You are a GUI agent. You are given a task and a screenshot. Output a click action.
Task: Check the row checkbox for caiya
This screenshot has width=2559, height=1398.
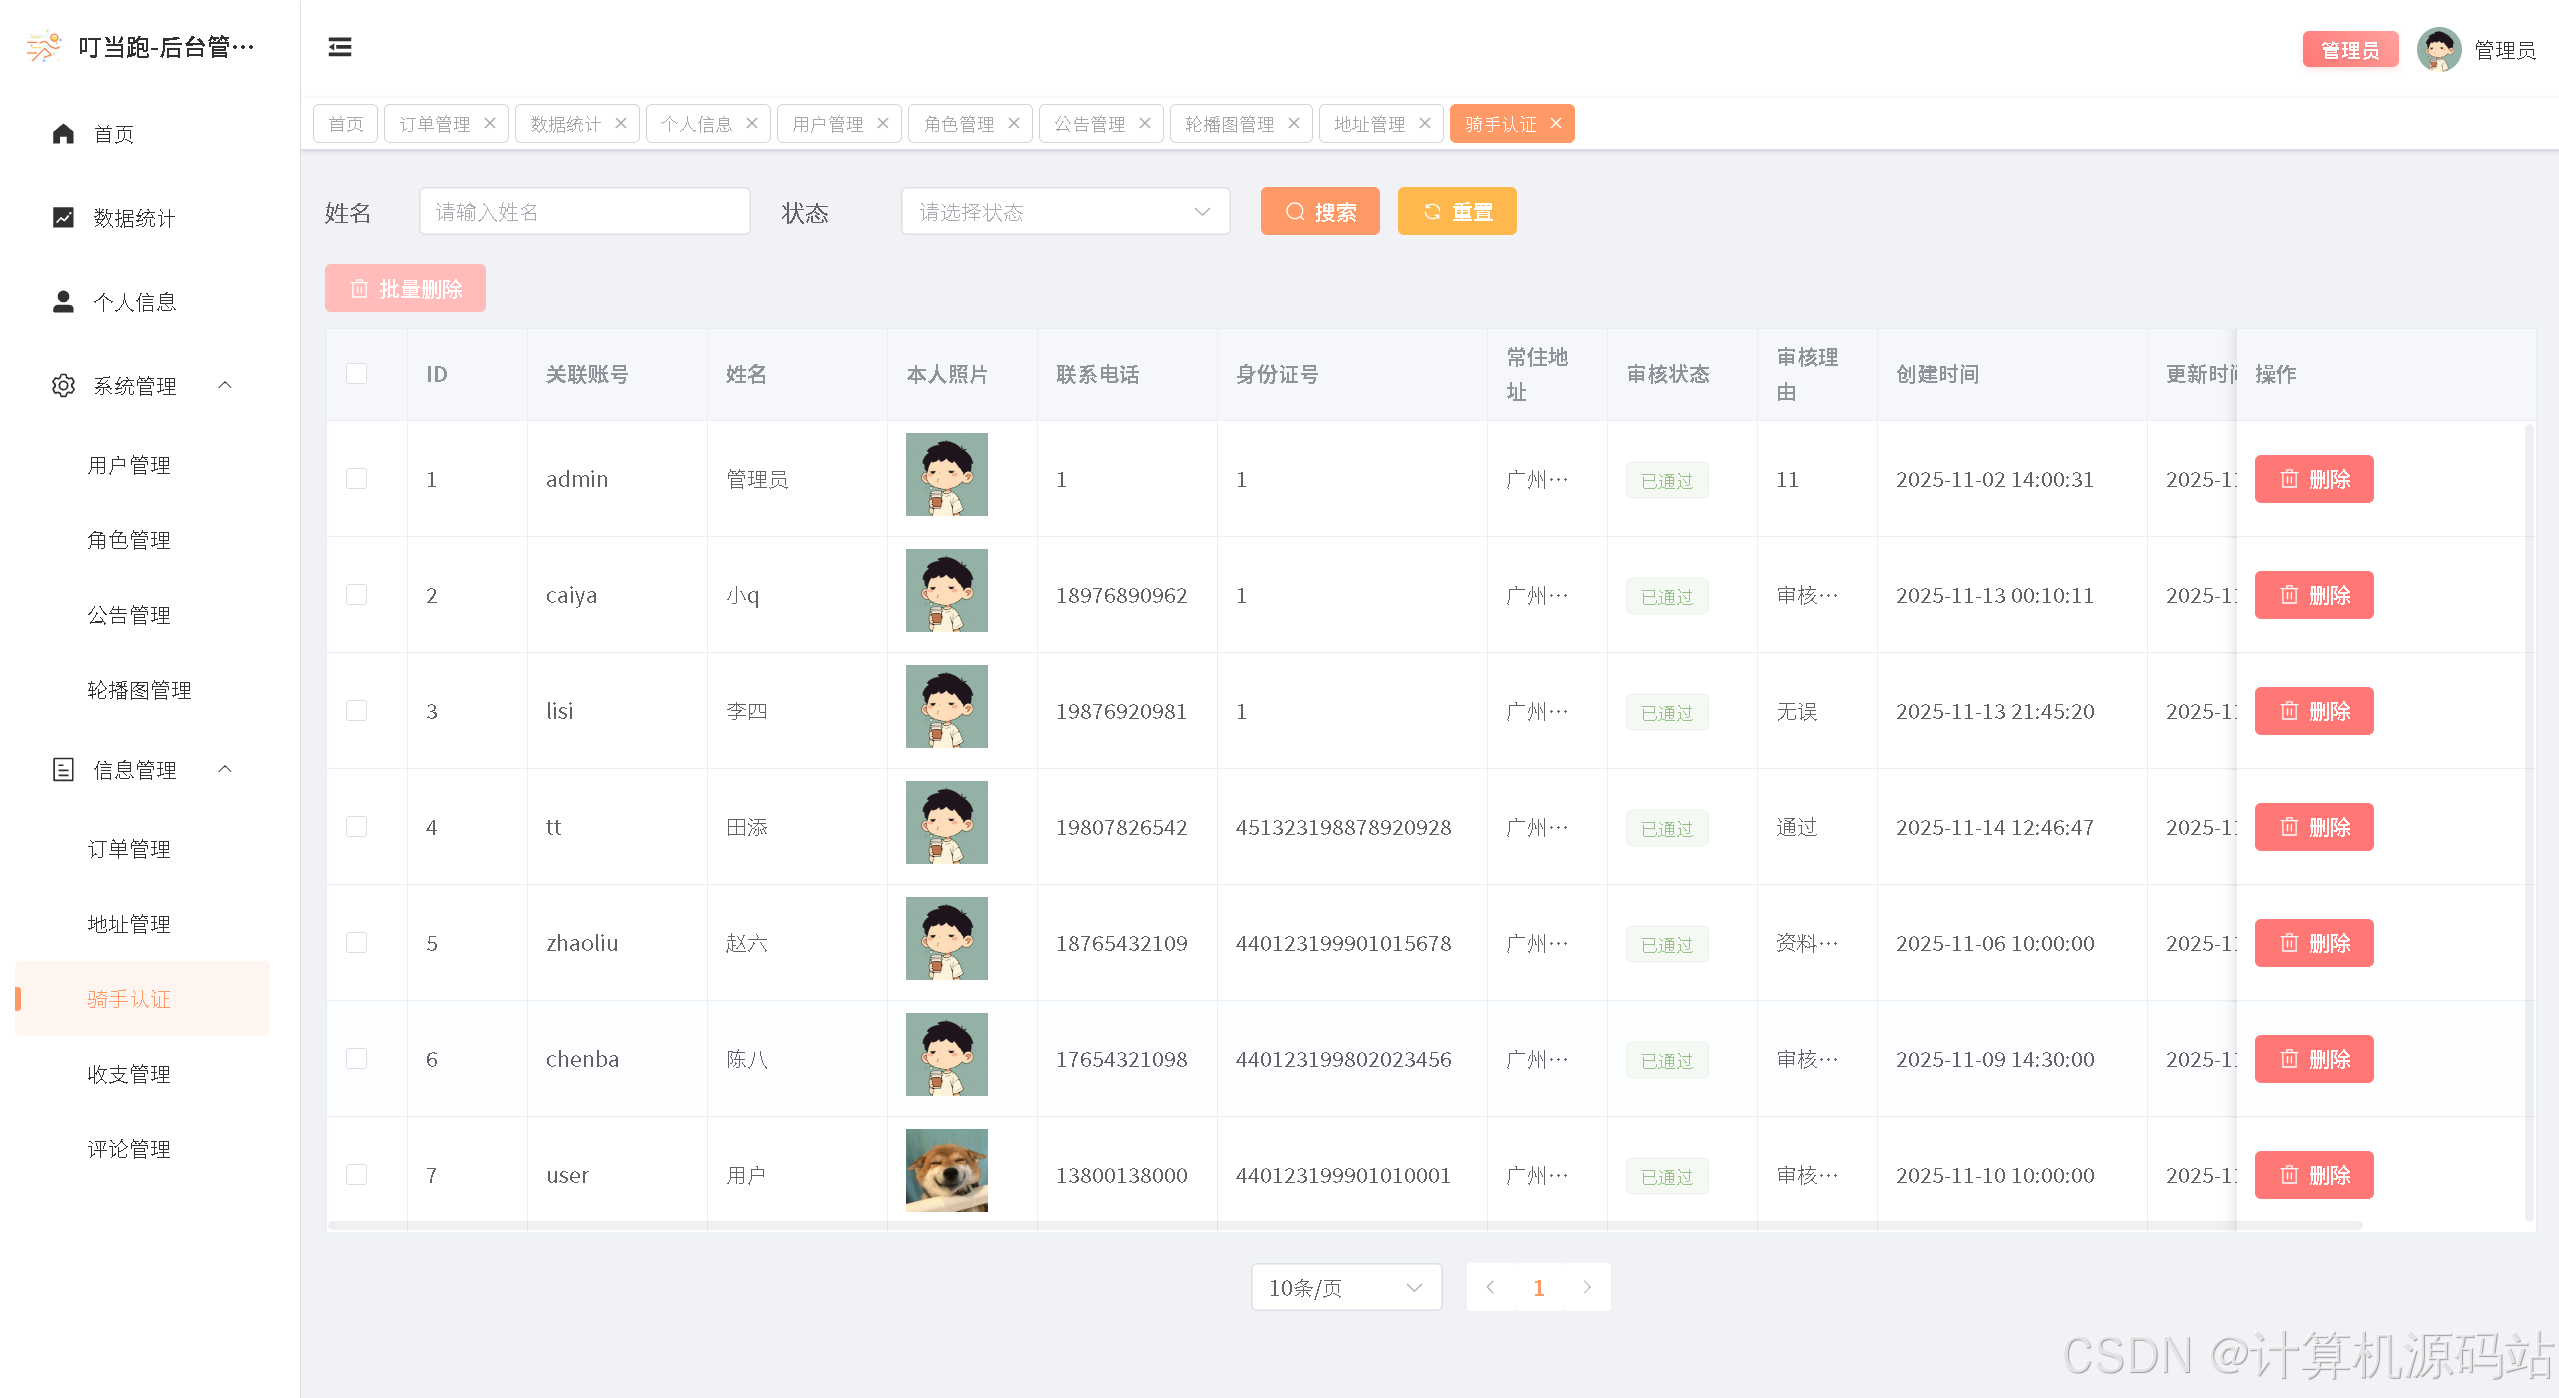[x=356, y=595]
